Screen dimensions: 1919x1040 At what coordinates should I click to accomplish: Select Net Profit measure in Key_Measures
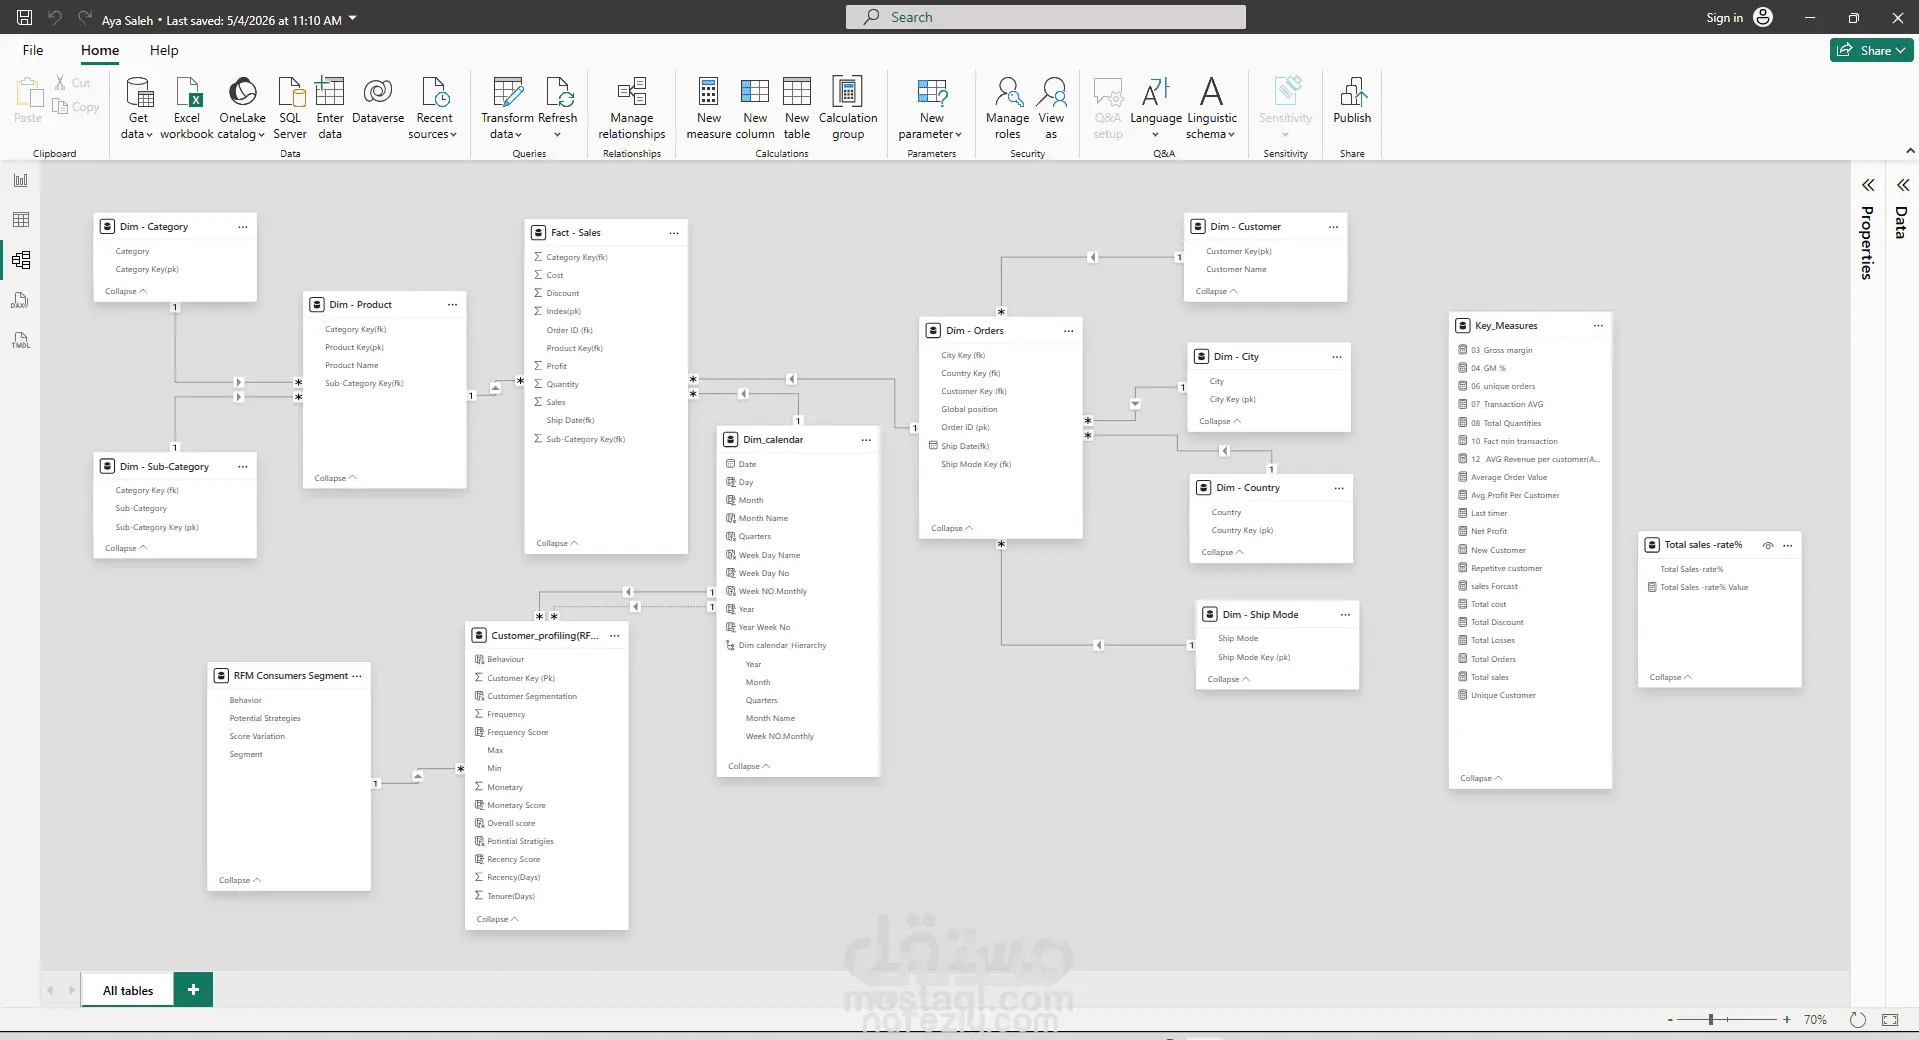point(1489,531)
